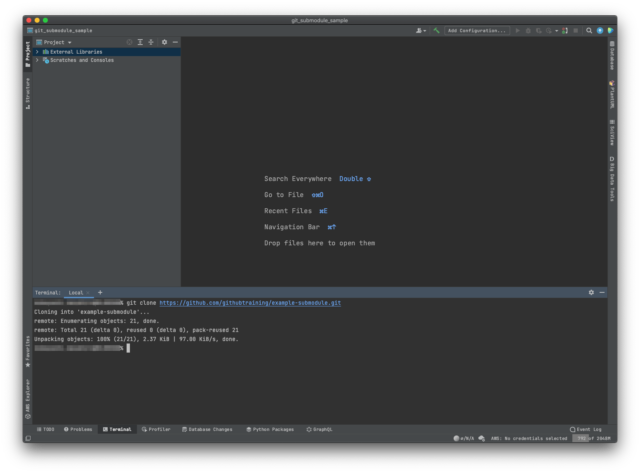Expand the External Libraries node

point(37,52)
